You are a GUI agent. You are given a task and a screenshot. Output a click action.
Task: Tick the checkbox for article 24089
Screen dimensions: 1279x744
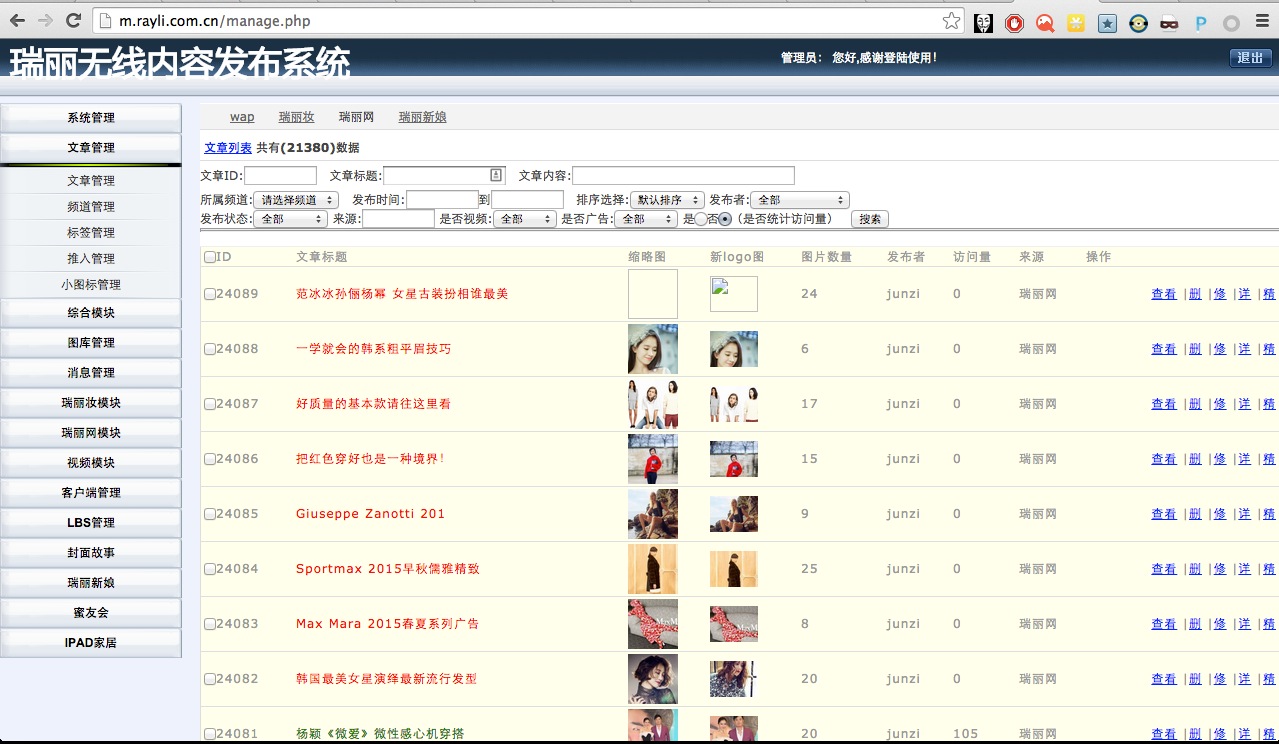(210, 294)
